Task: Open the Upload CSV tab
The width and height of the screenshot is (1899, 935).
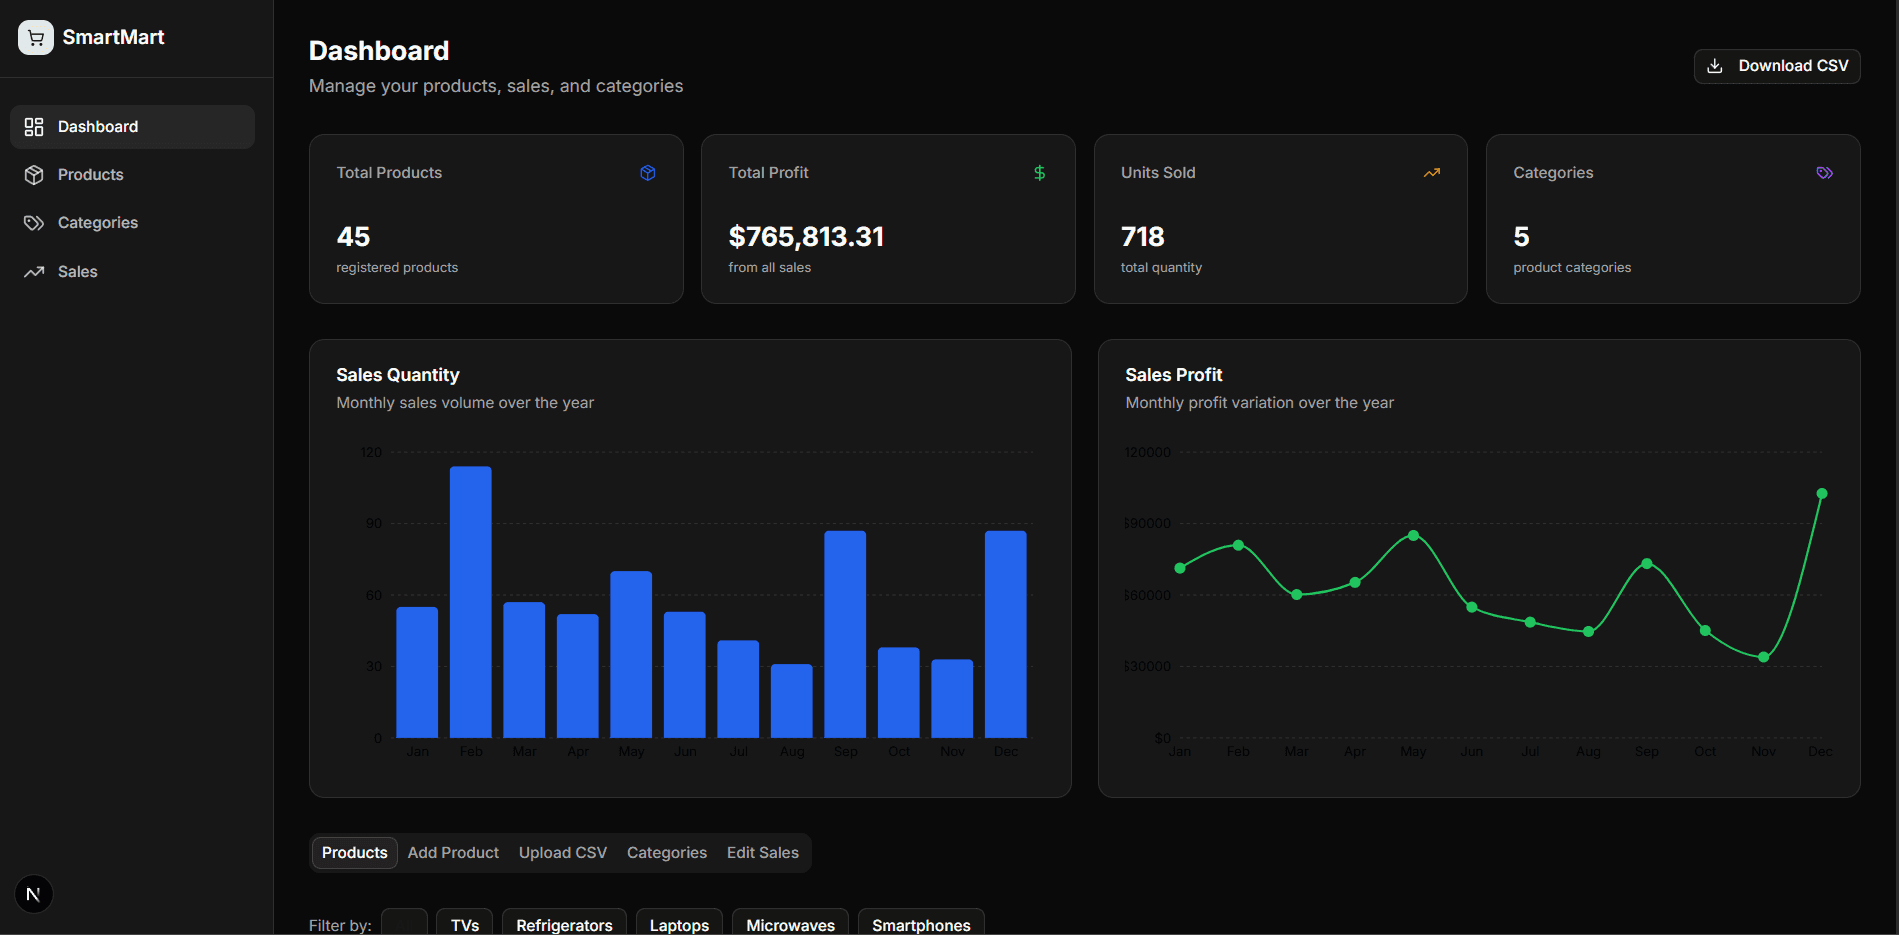Action: click(563, 853)
